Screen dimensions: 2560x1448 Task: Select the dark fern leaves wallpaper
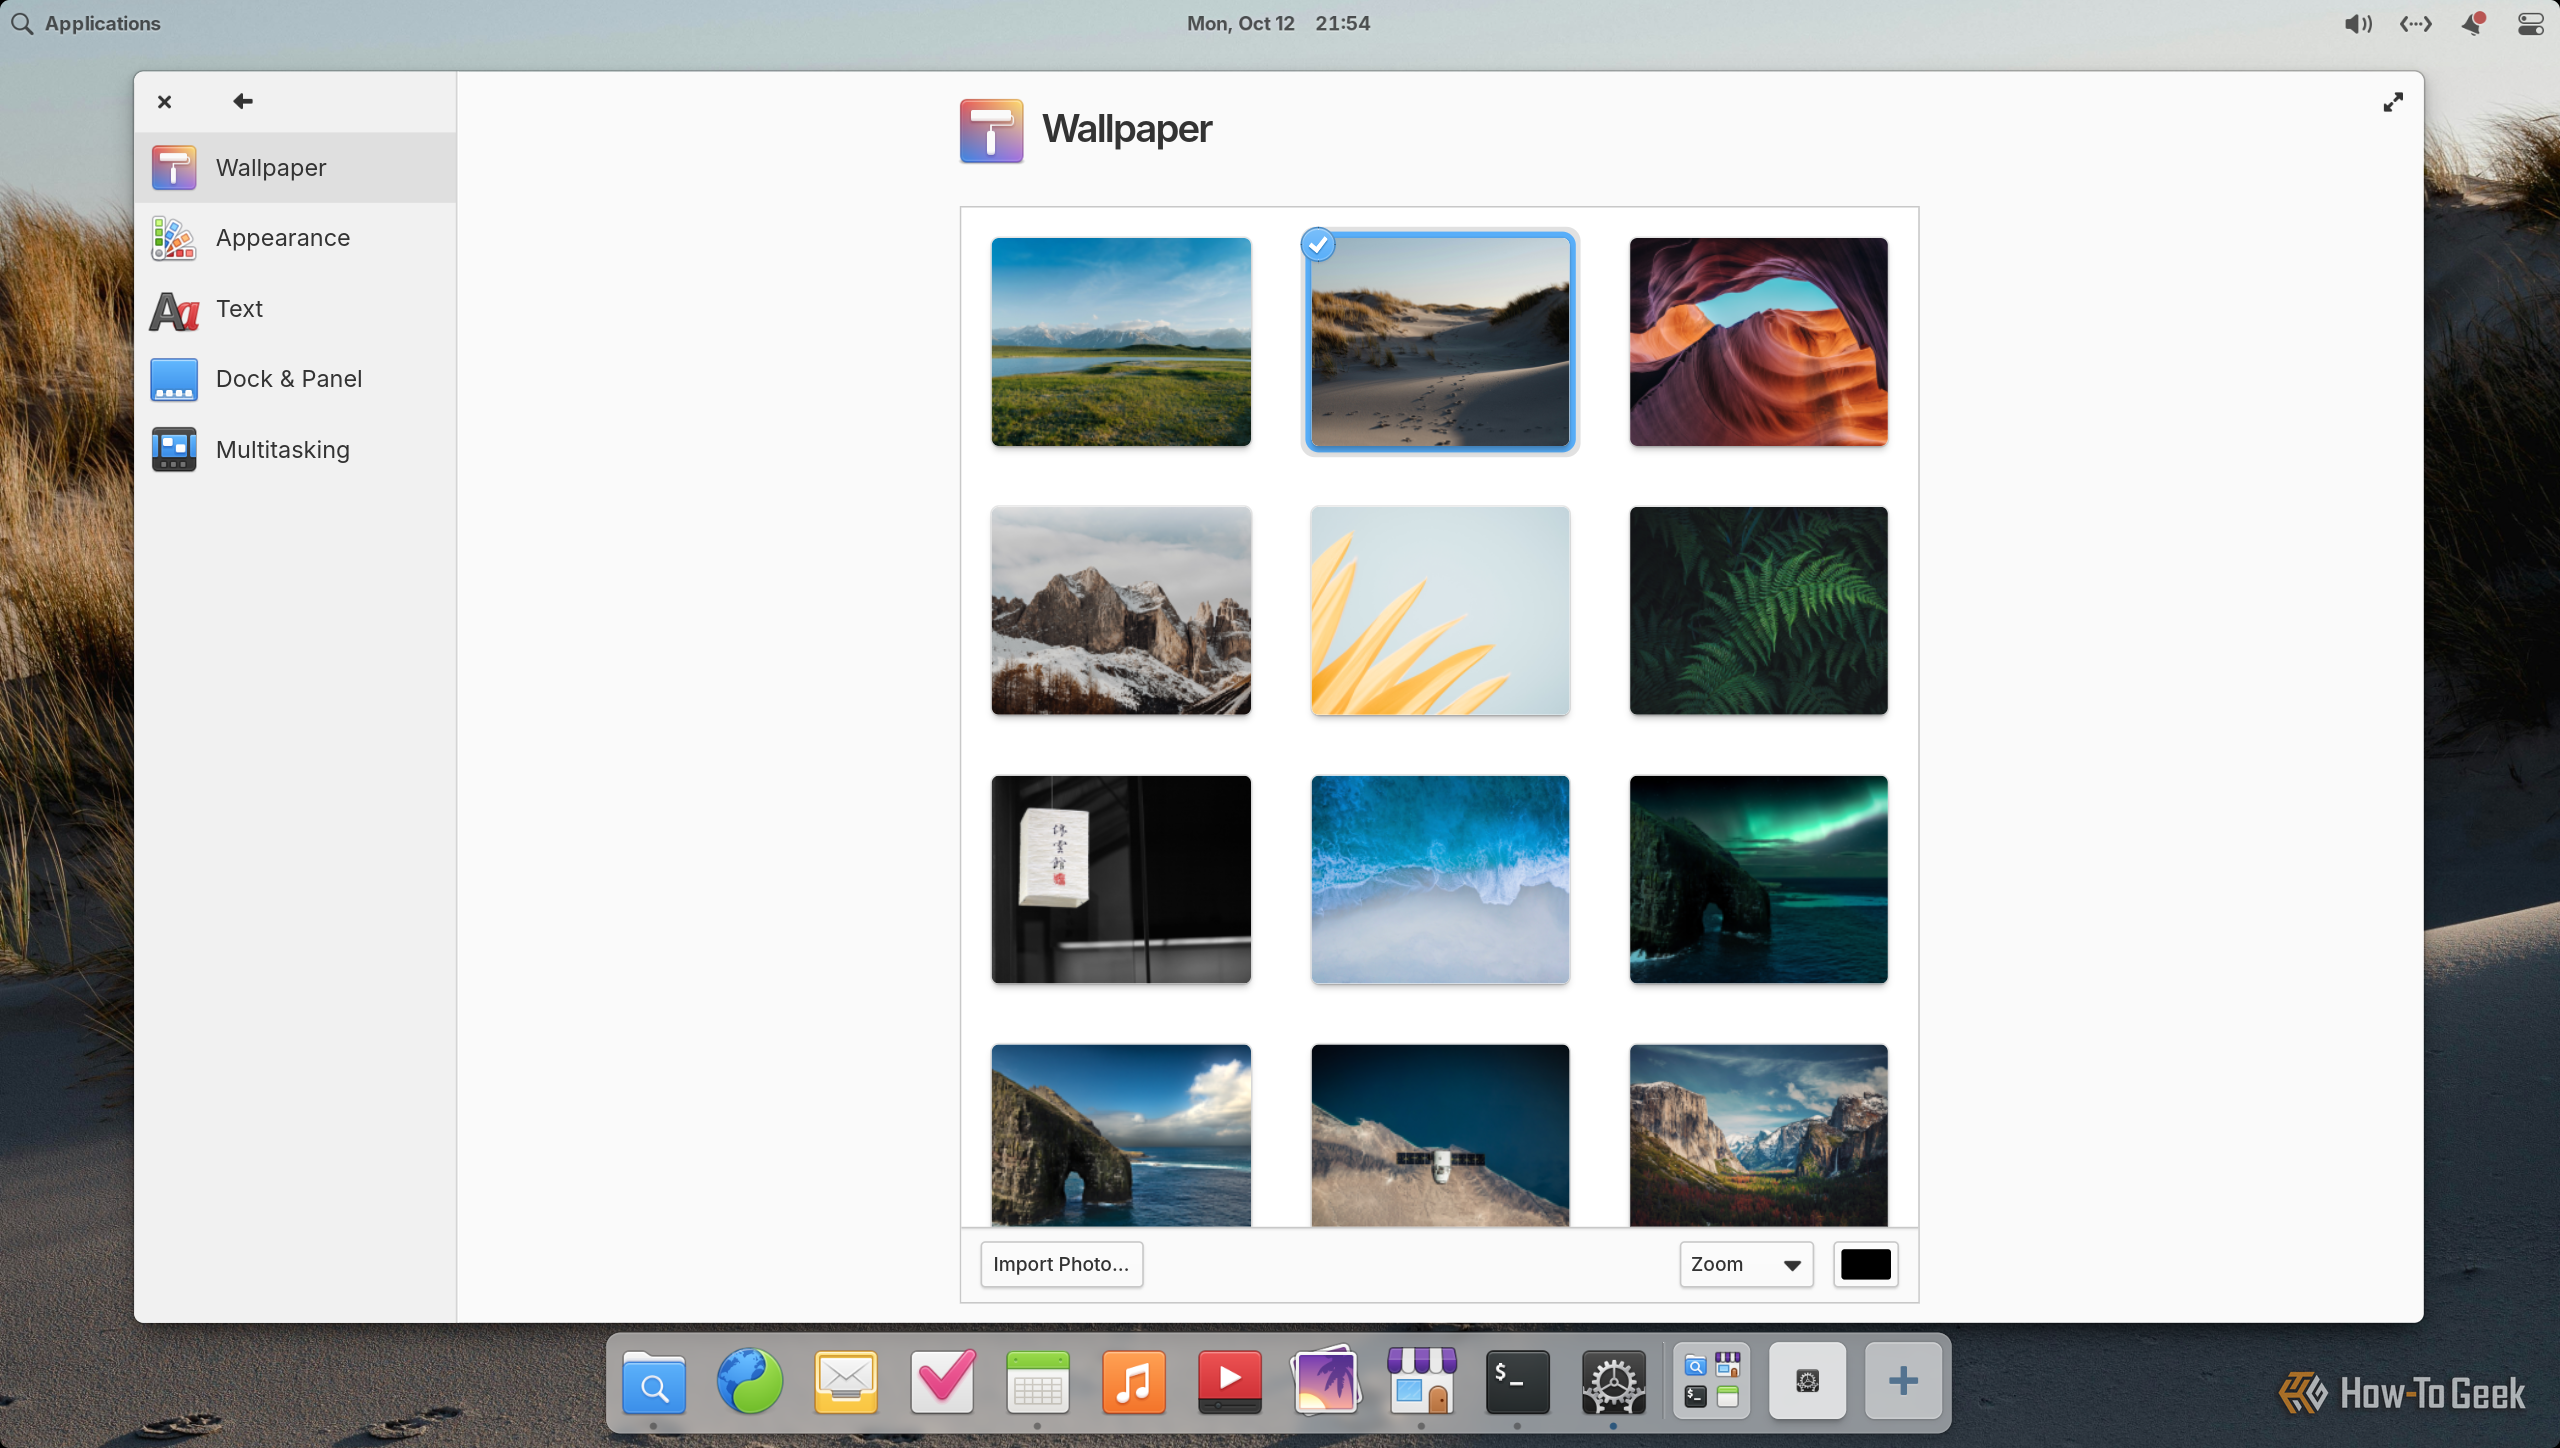click(x=1759, y=611)
